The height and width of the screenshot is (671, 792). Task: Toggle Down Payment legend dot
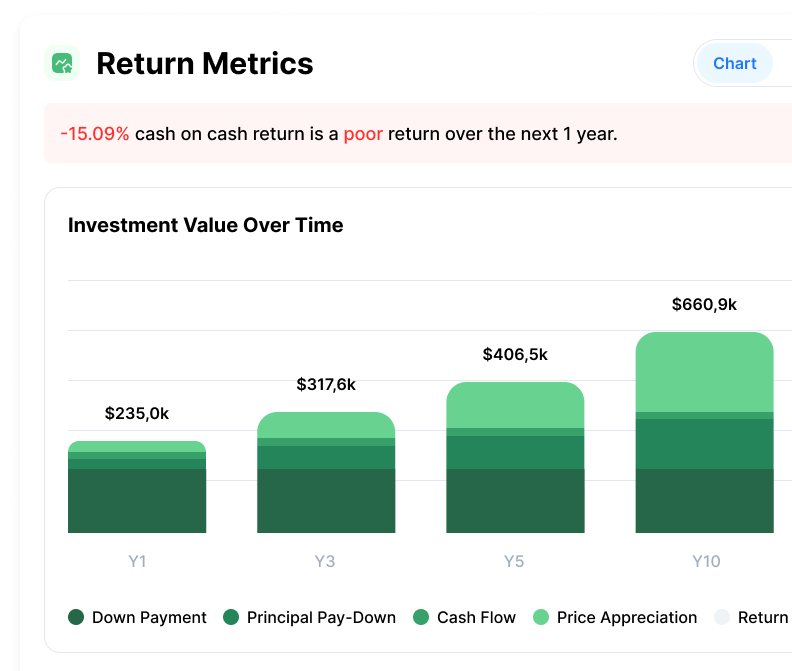point(76,617)
